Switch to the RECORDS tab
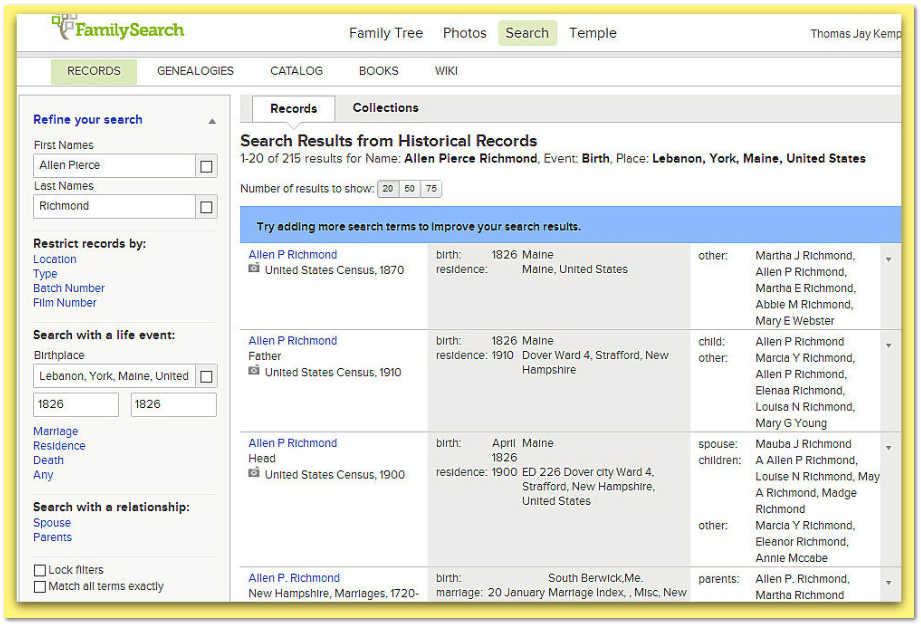Image resolution: width=921 pixels, height=625 pixels. point(94,71)
